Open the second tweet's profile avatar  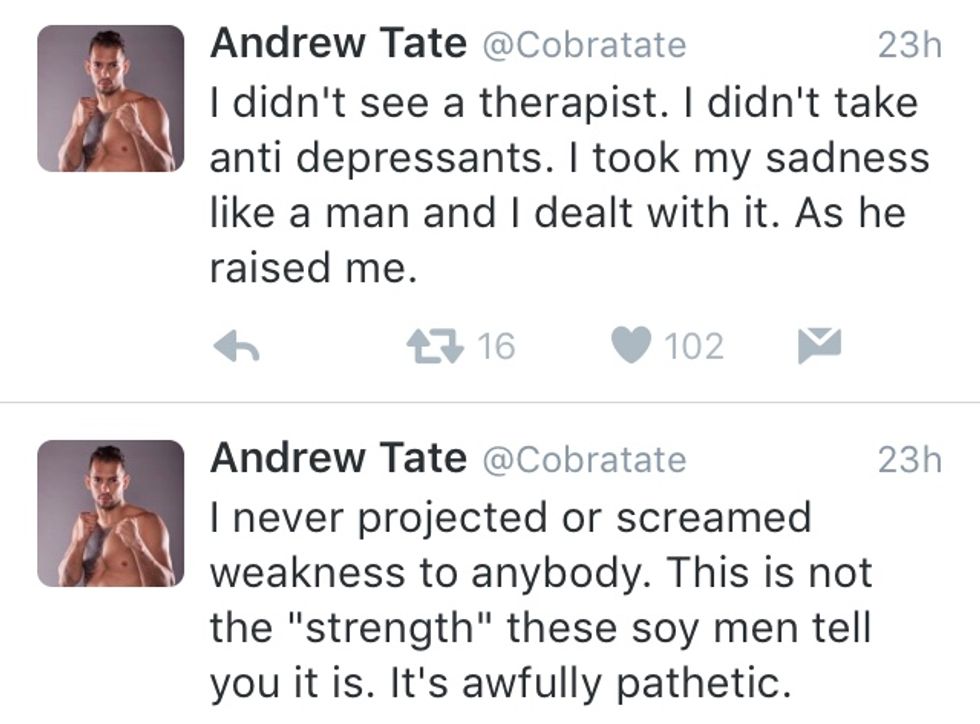coord(111,513)
